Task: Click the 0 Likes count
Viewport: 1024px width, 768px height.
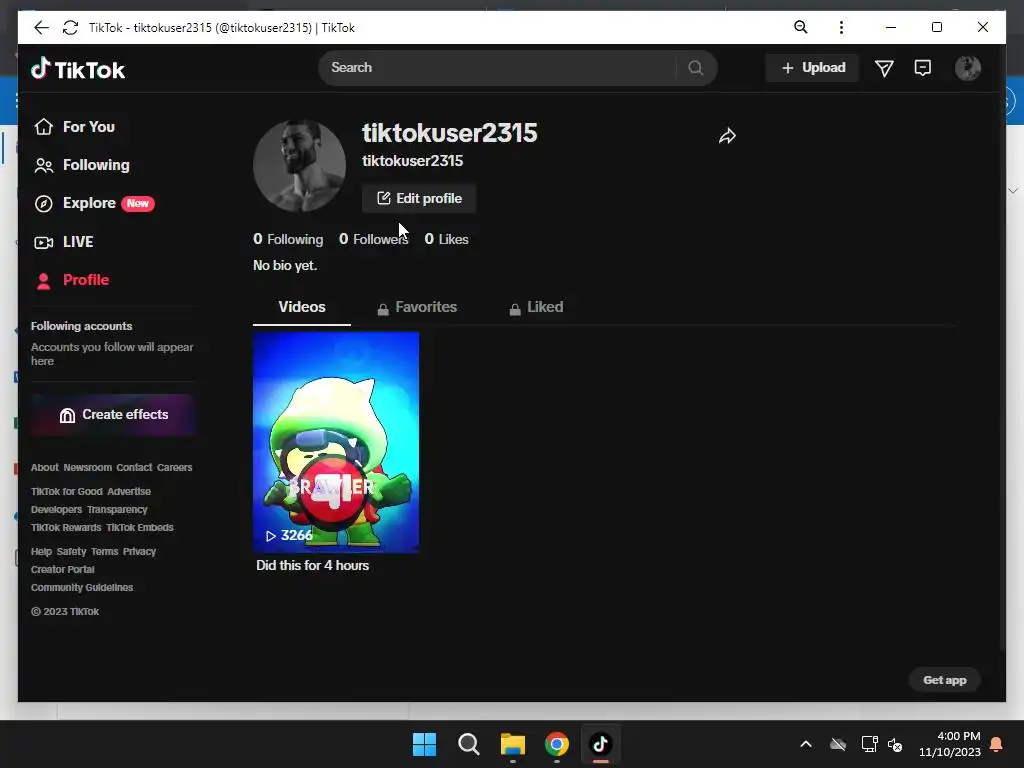Action: 446,239
